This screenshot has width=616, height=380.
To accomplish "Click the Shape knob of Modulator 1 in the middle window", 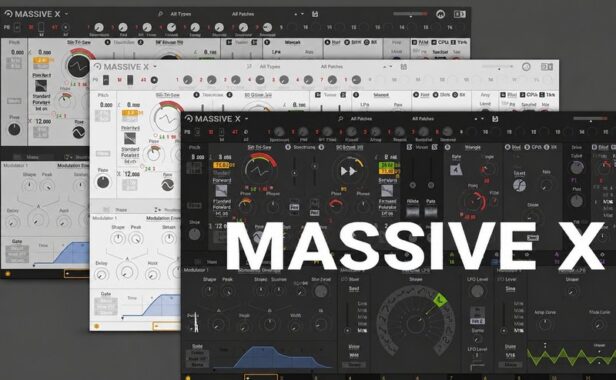I will tap(117, 238).
